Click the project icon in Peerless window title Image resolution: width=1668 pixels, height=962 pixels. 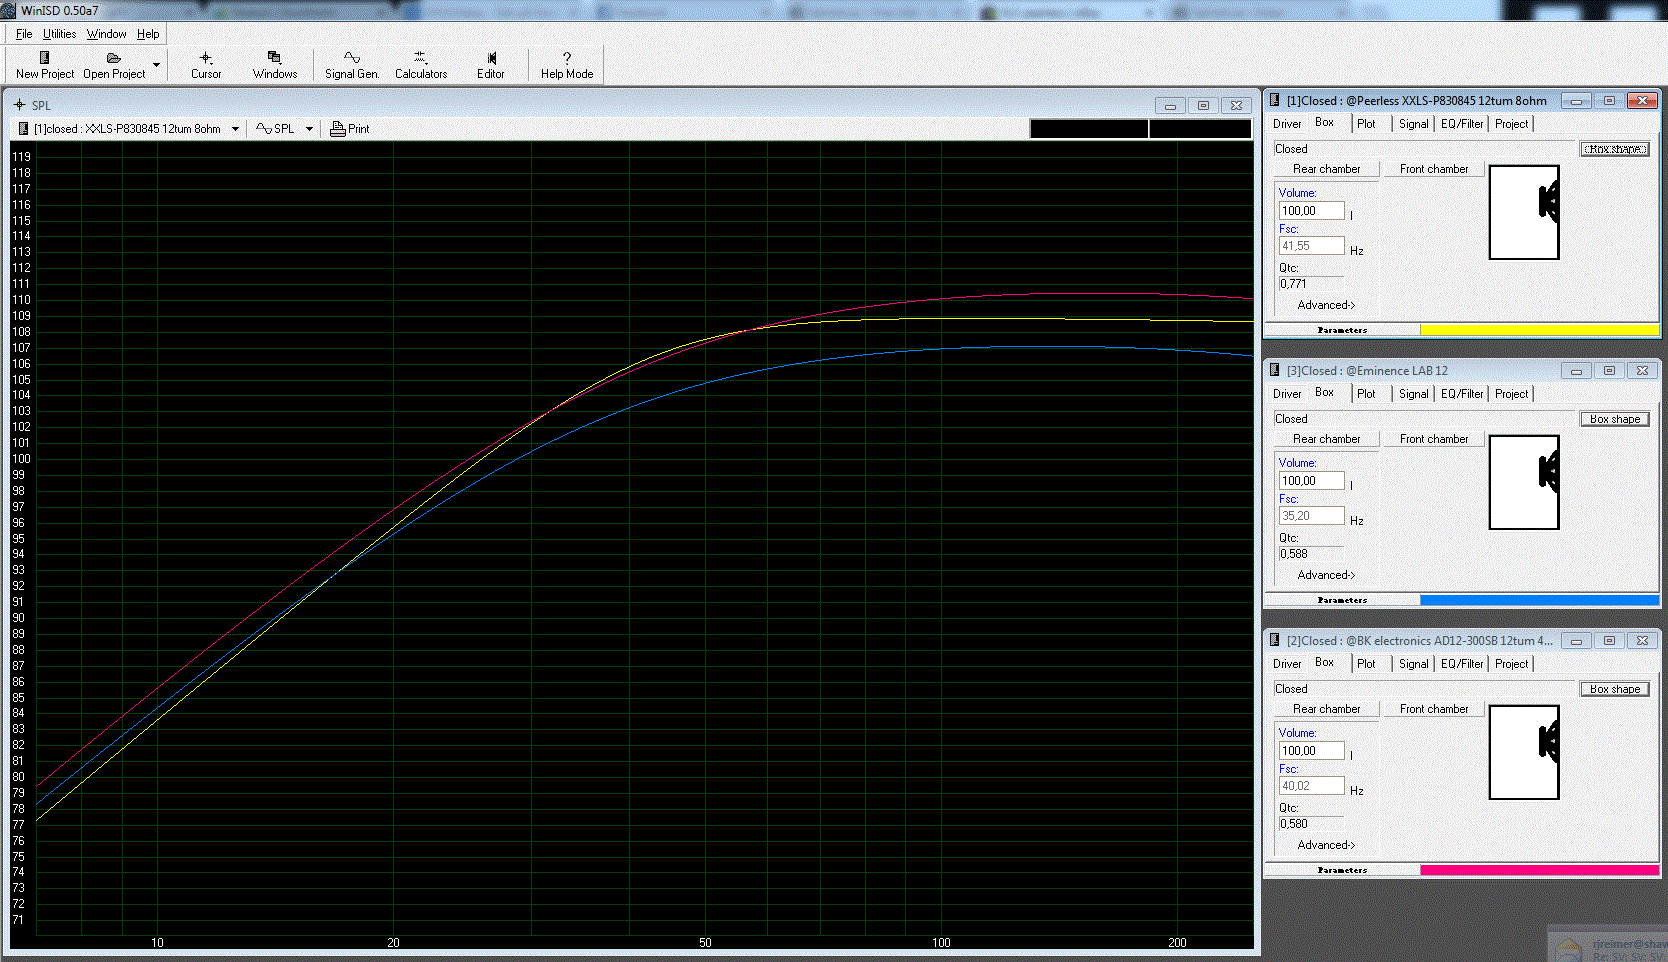(1275, 100)
